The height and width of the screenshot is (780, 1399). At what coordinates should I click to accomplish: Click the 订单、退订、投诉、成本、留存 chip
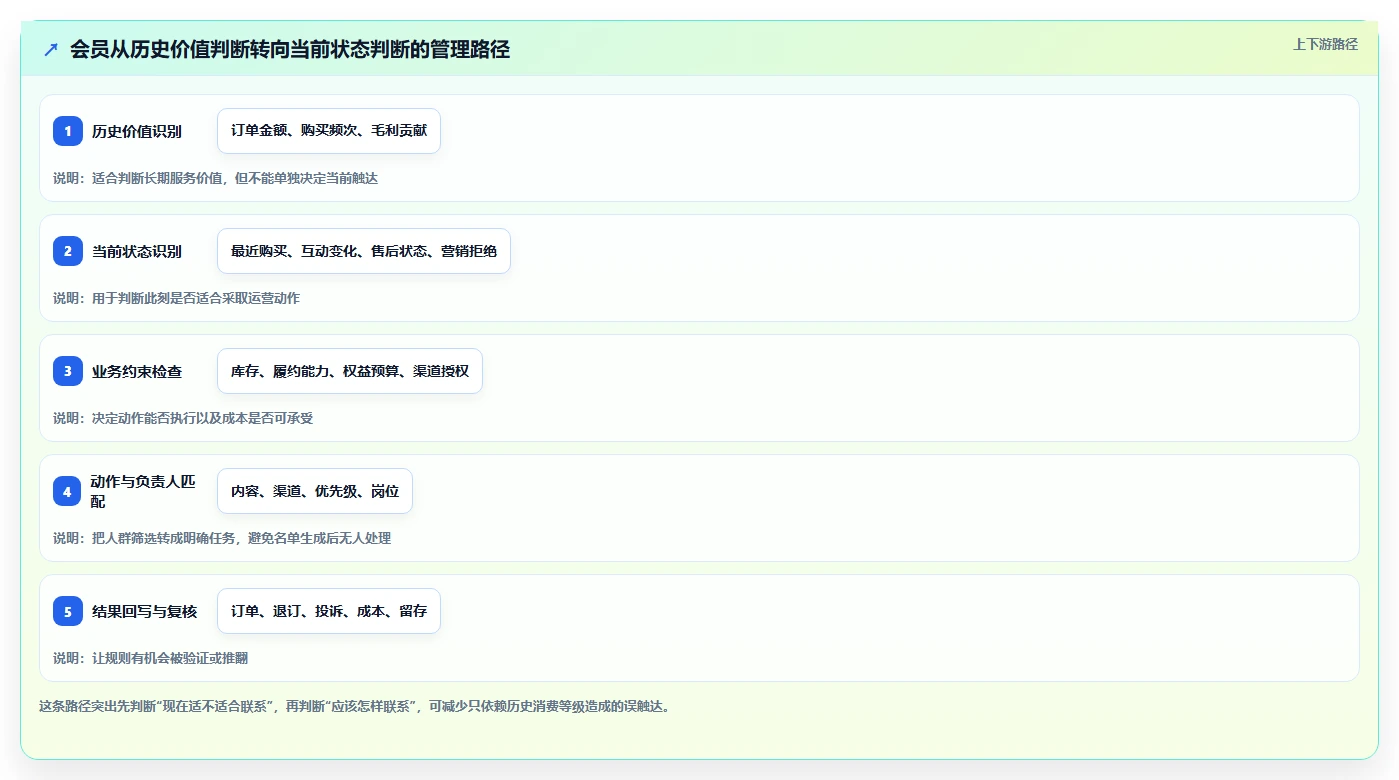pyautogui.click(x=329, y=611)
